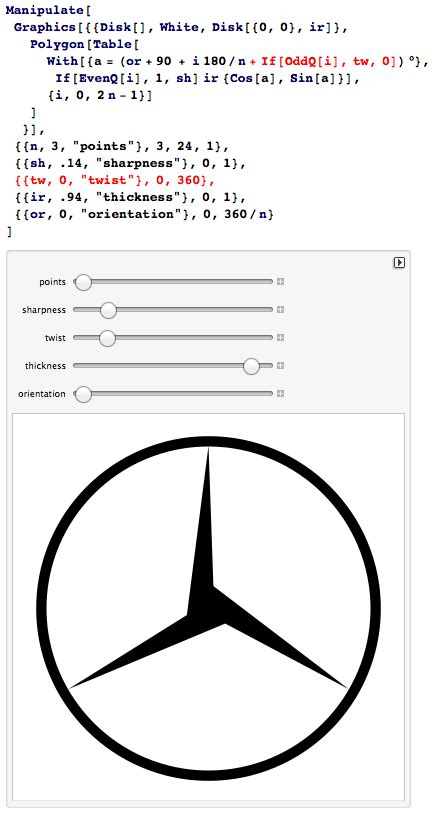Click the red "twist" control definition line
This screenshot has height=819, width=438.
(x=114, y=180)
